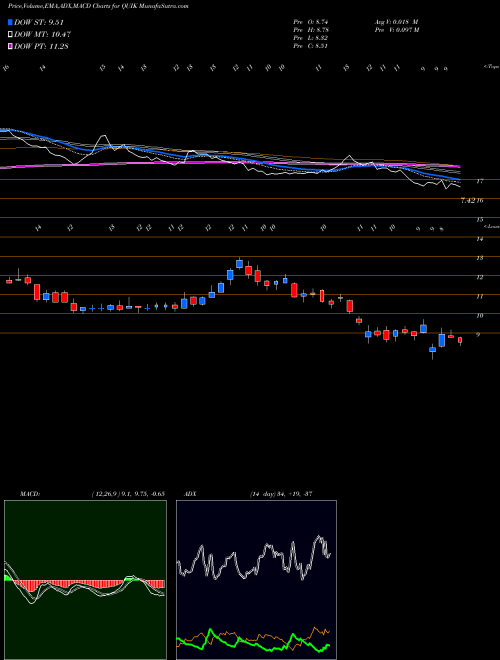
Task: Click the chart title for QUIK MunafaSutra.com
Action: 98,7
